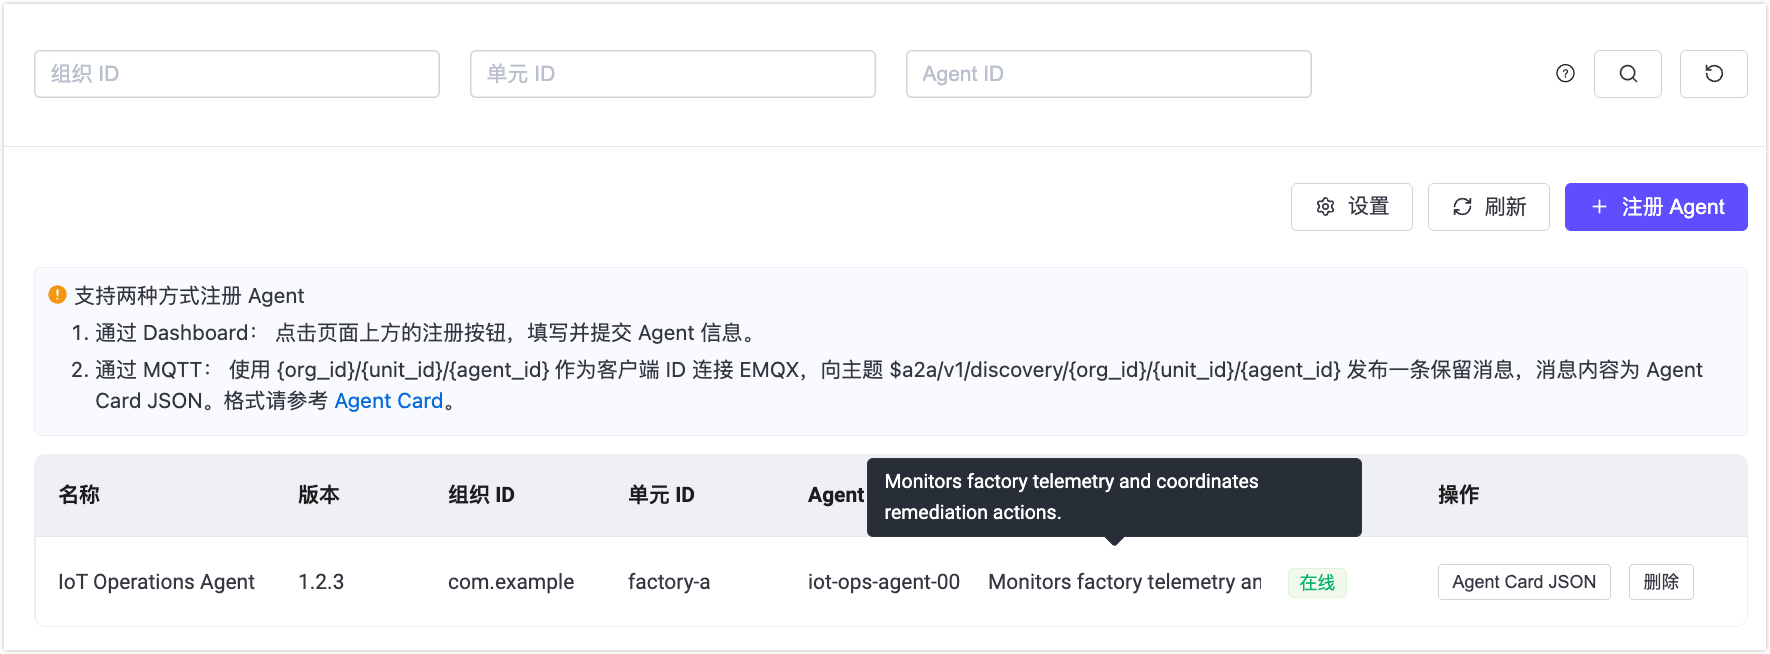Click the 删除 button to delete the agent

point(1660,581)
